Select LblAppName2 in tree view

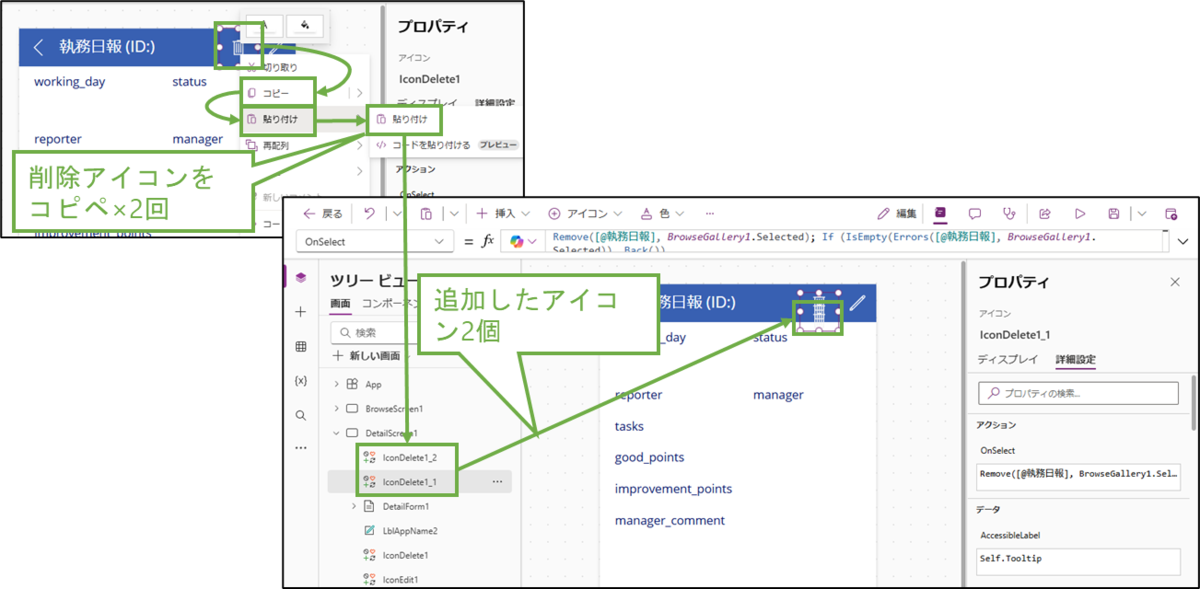pyautogui.click(x=410, y=531)
